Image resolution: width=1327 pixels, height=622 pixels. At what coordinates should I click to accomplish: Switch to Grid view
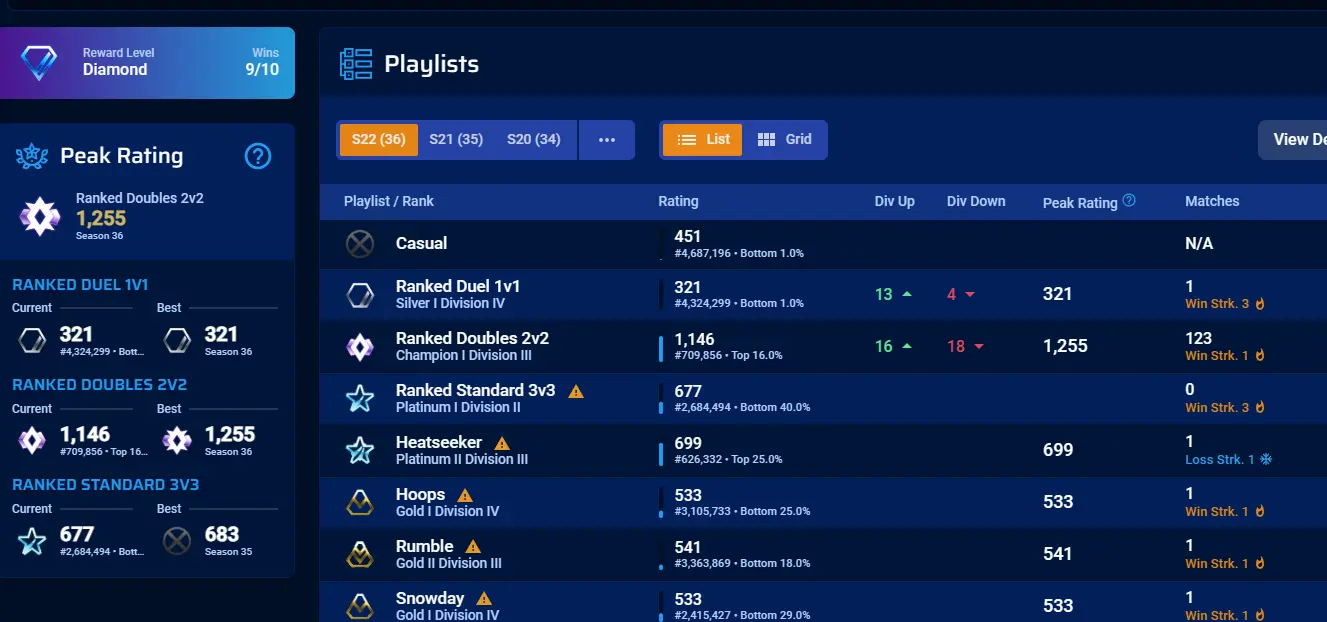(x=785, y=140)
